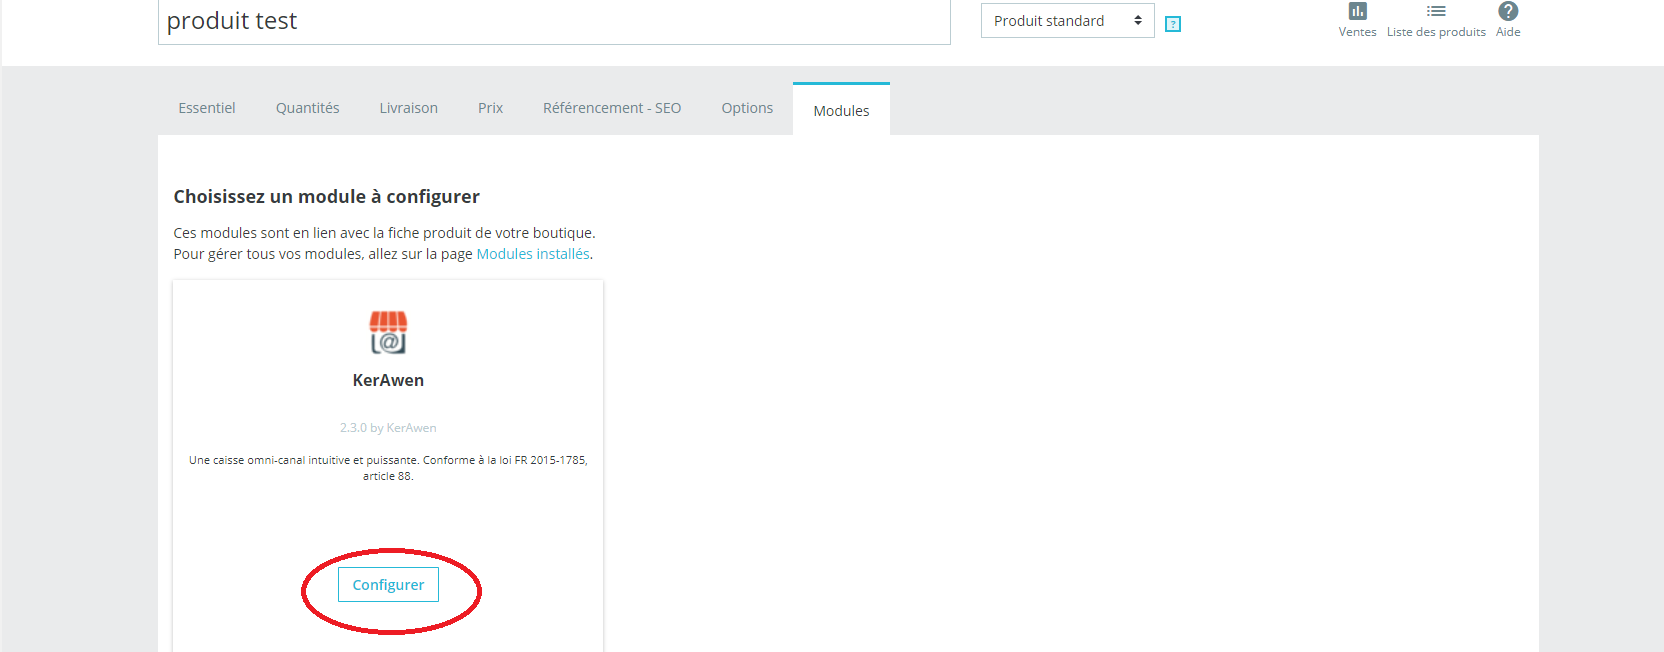The width and height of the screenshot is (1664, 652).
Task: Click the 'Choisissez un module à configurer' heading
Action: pos(327,197)
